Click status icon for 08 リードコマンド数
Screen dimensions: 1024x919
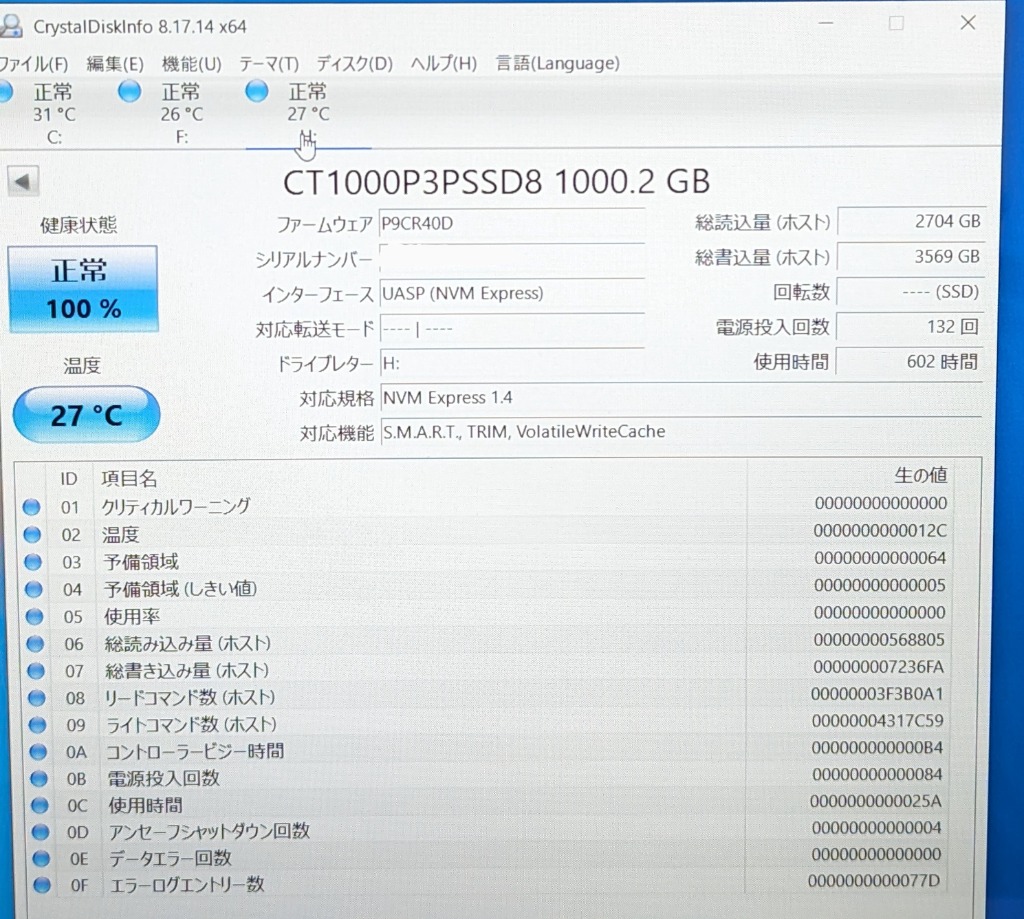point(37,698)
